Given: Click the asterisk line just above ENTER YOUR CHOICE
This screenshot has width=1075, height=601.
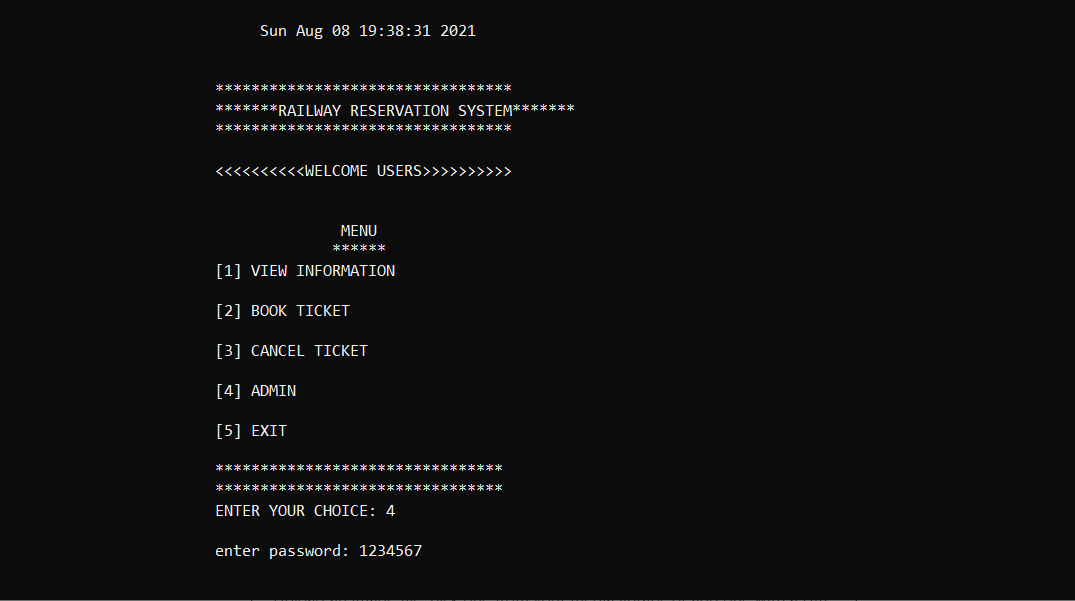Looking at the screenshot, I should click(359, 489).
